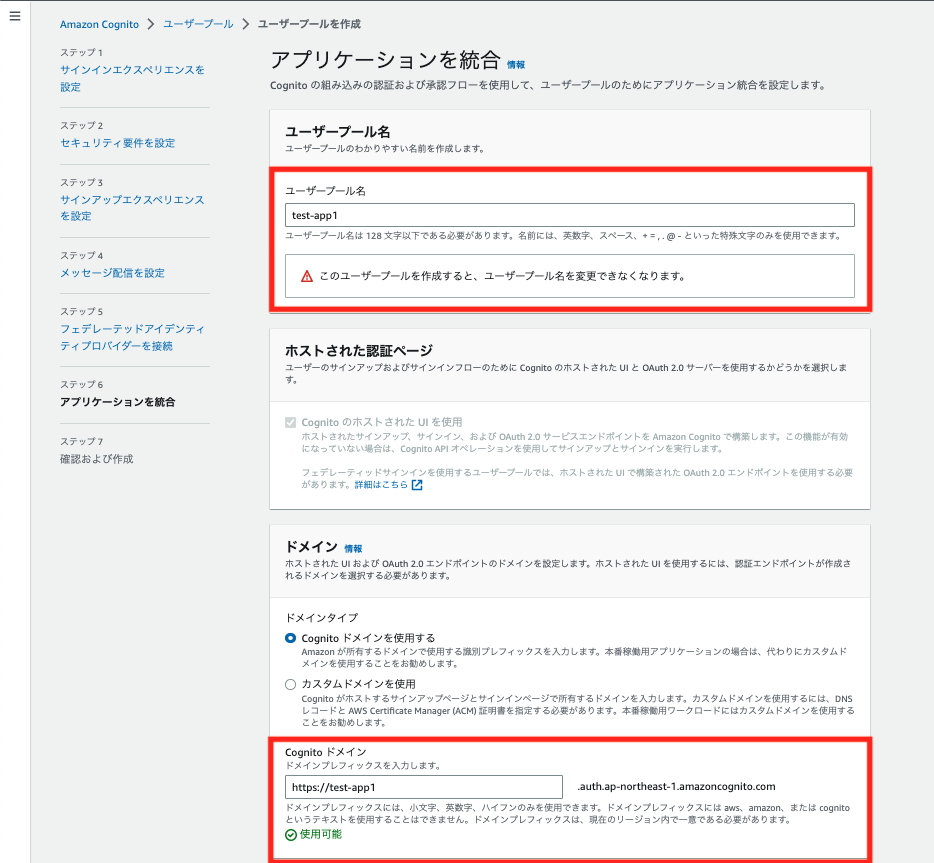Click 使用可能 status text

320,834
